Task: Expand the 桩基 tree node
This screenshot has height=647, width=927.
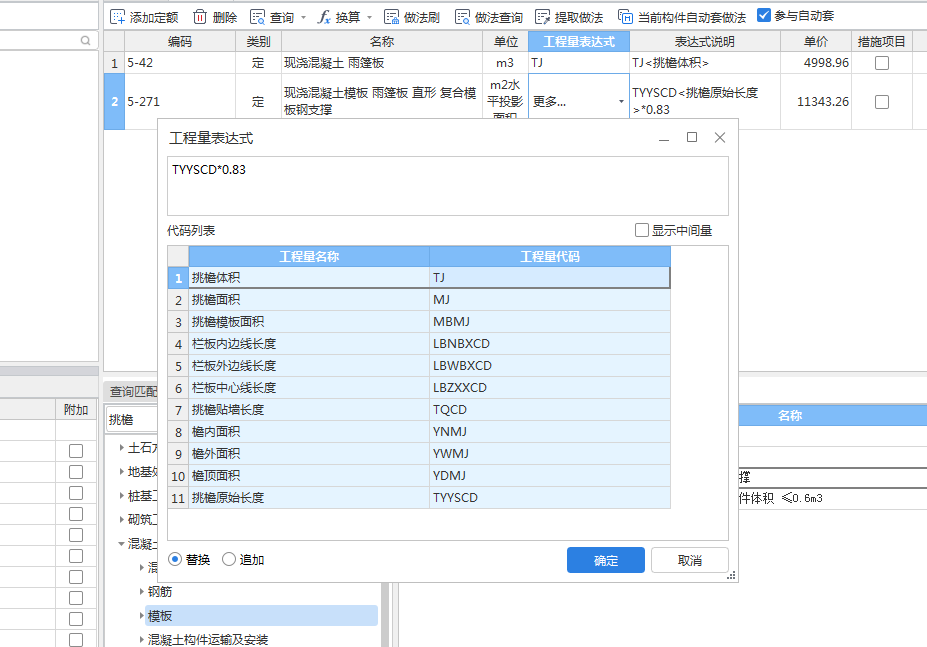Action: pyautogui.click(x=121, y=496)
